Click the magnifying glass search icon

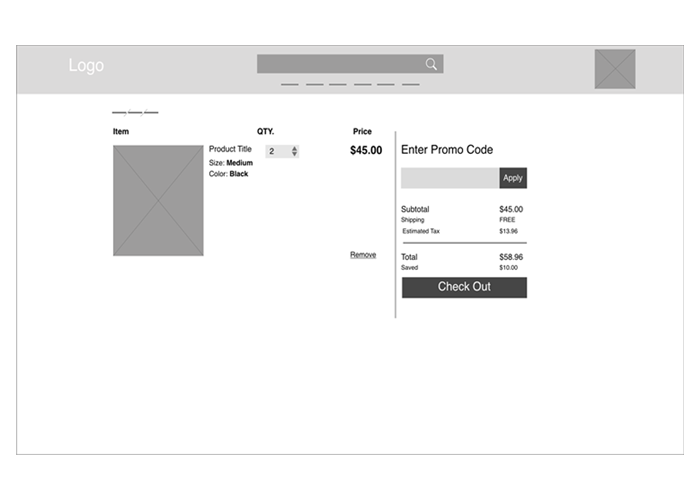tap(431, 64)
